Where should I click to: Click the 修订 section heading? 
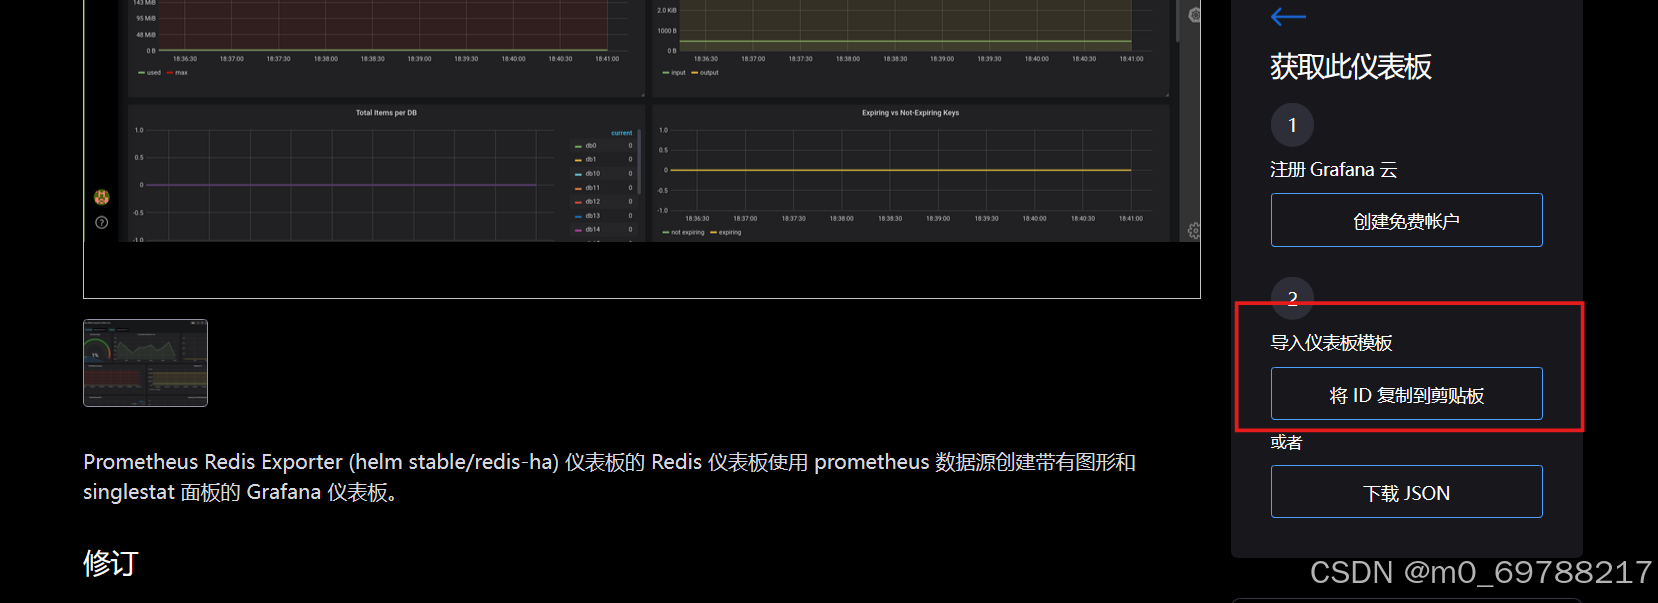(111, 563)
